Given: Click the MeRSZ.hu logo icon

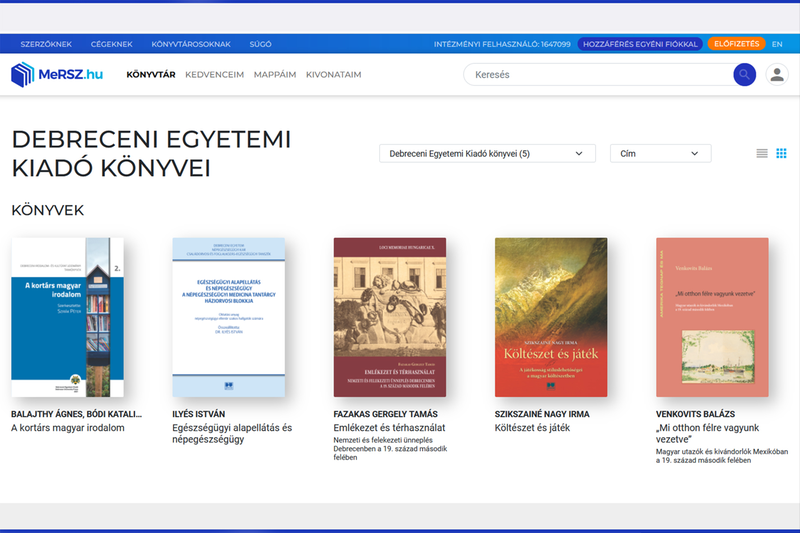Looking at the screenshot, I should (23, 75).
